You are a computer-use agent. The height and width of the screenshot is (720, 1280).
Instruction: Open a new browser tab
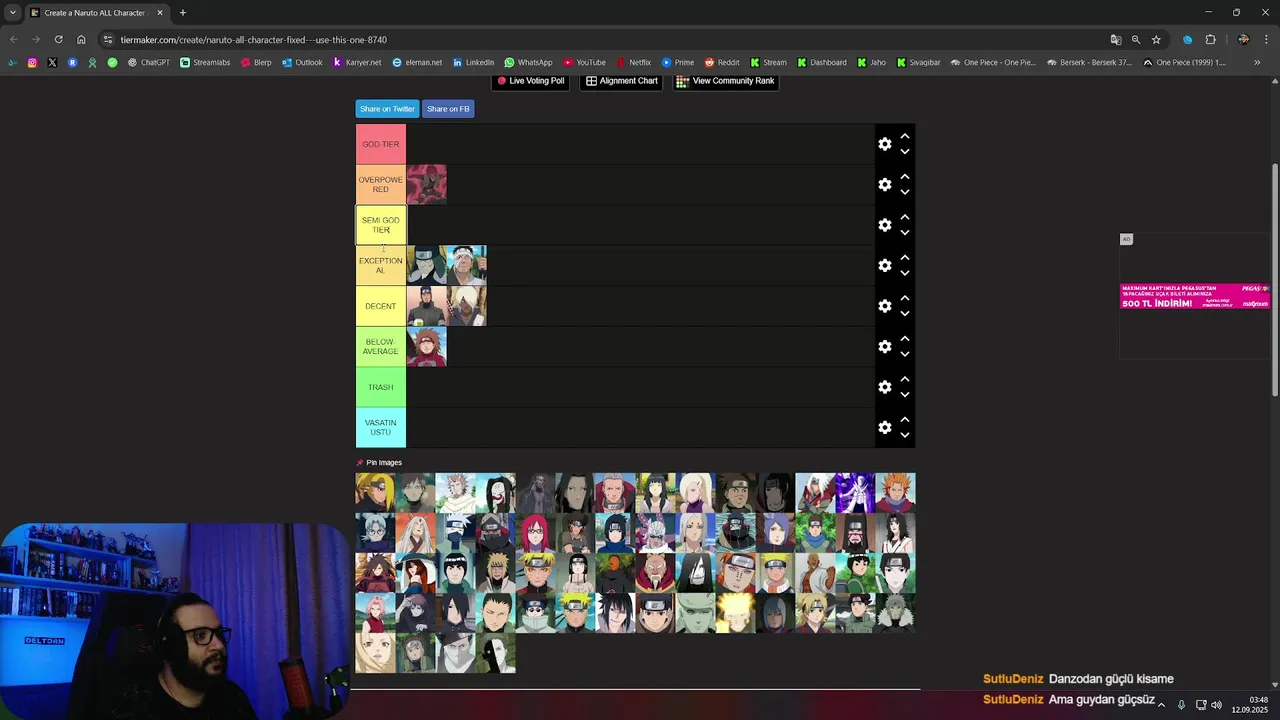(182, 13)
